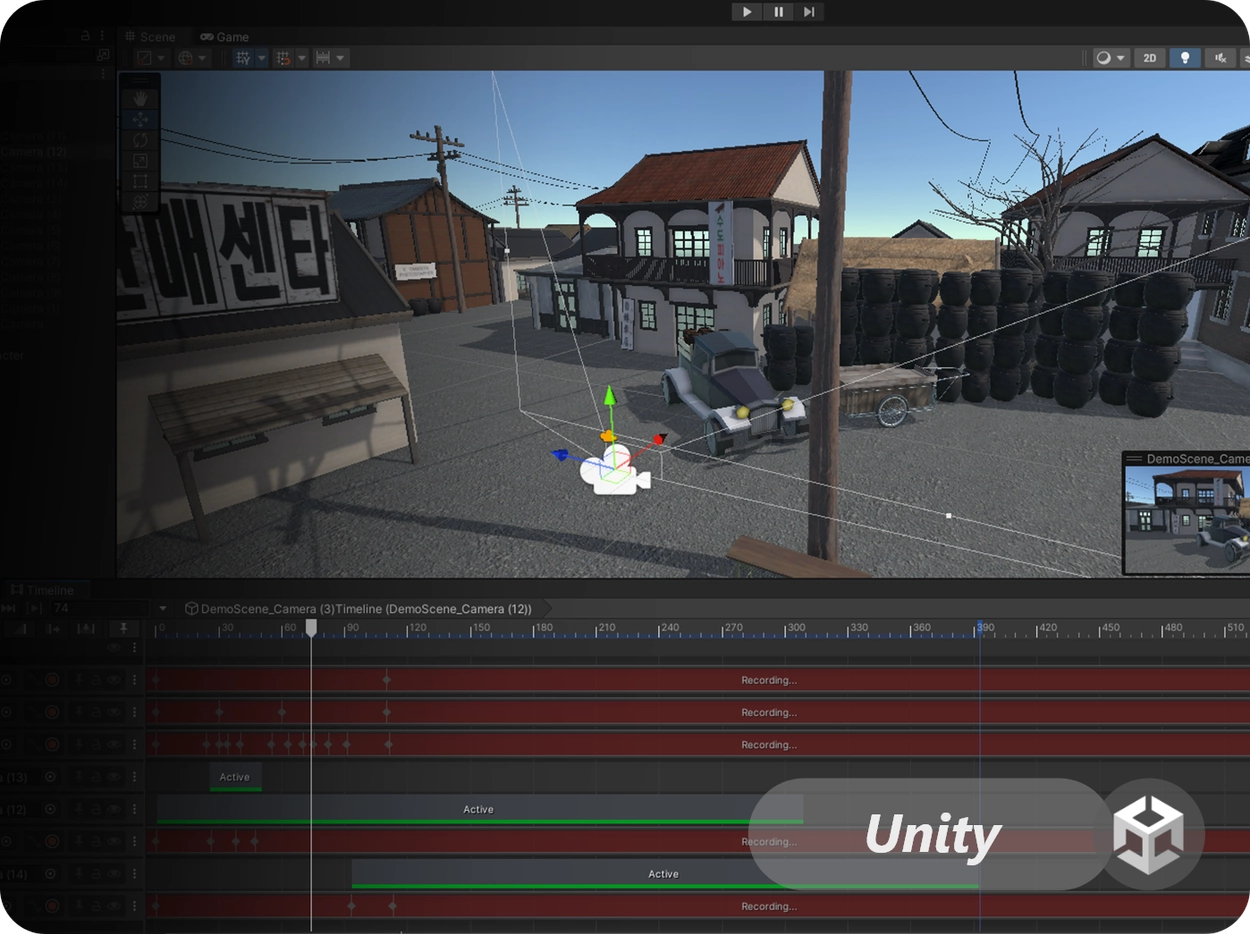Toggle scene audio mute icon

(x=1220, y=58)
